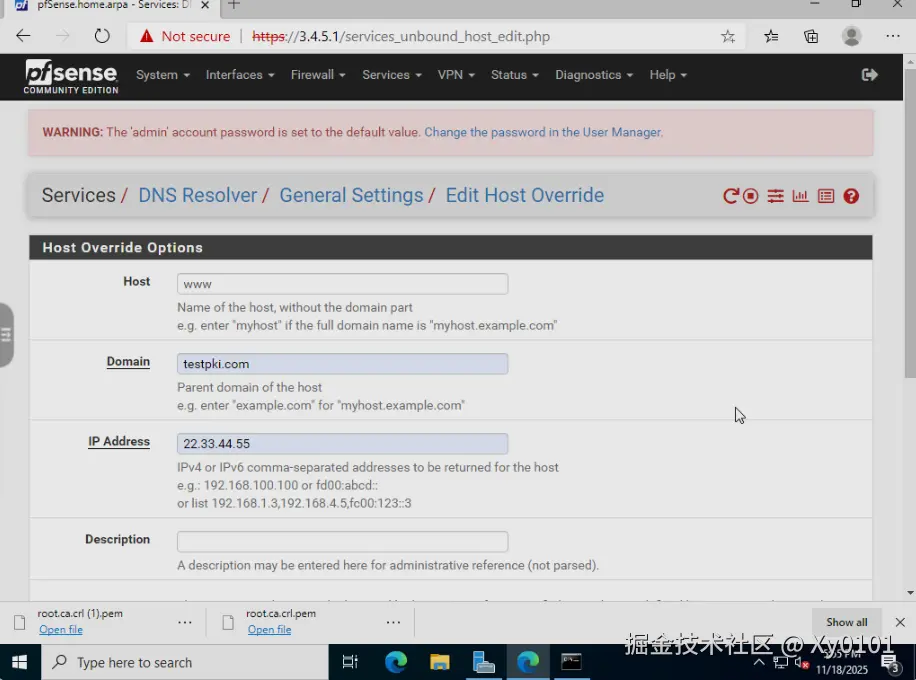Click the browser Refresh button

click(102, 36)
